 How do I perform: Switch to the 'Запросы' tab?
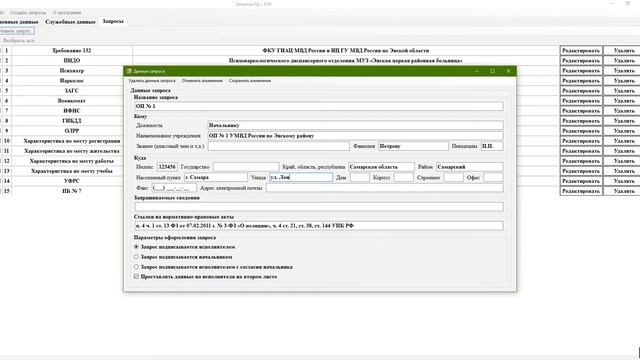click(x=113, y=21)
